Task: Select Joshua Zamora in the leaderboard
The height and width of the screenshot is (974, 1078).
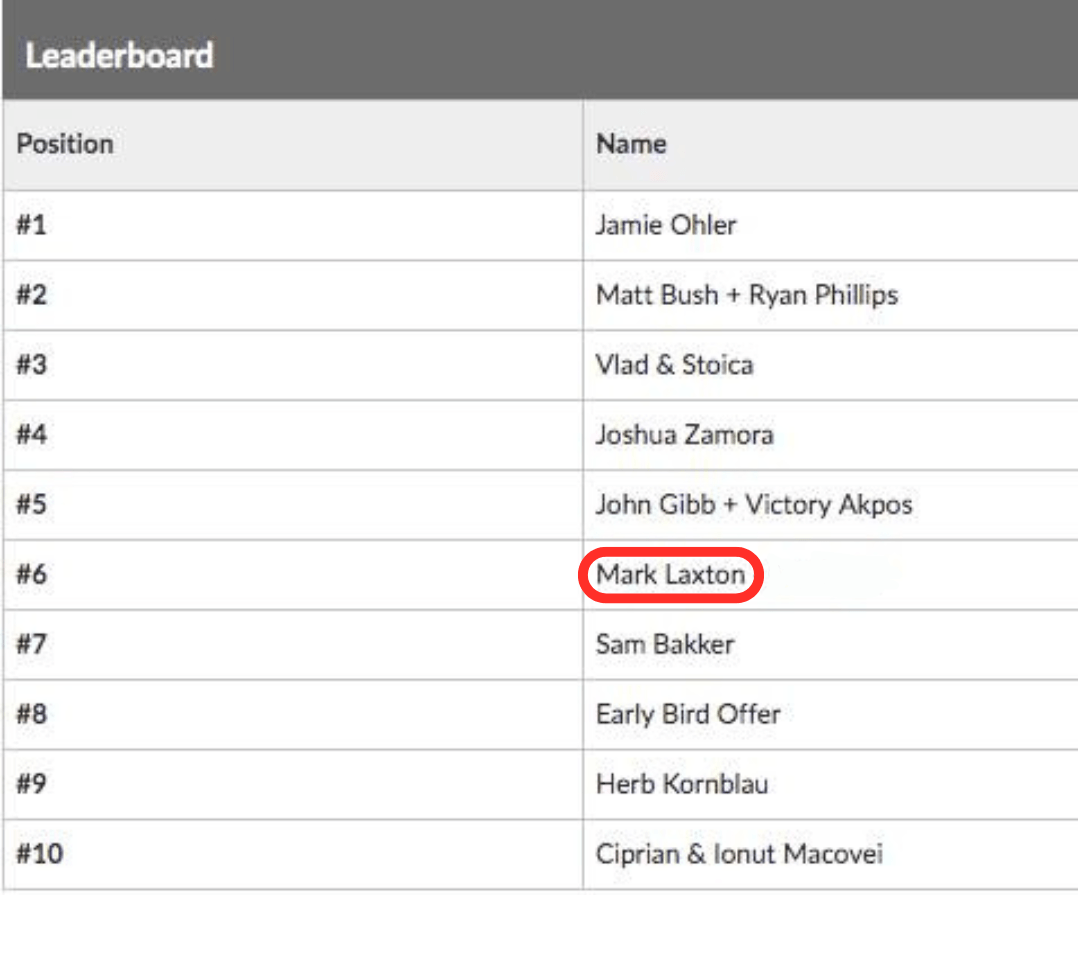Action: click(684, 435)
